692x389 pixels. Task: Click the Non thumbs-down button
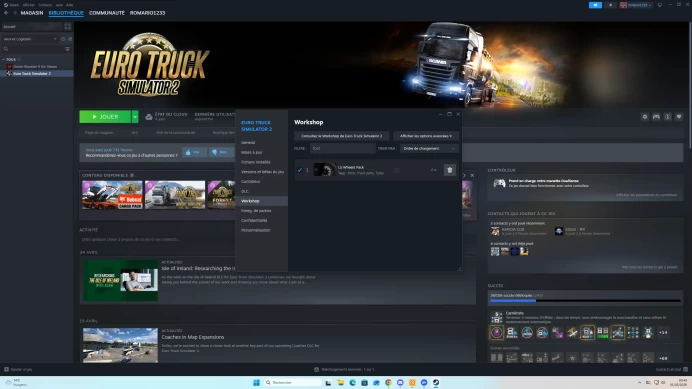point(221,152)
